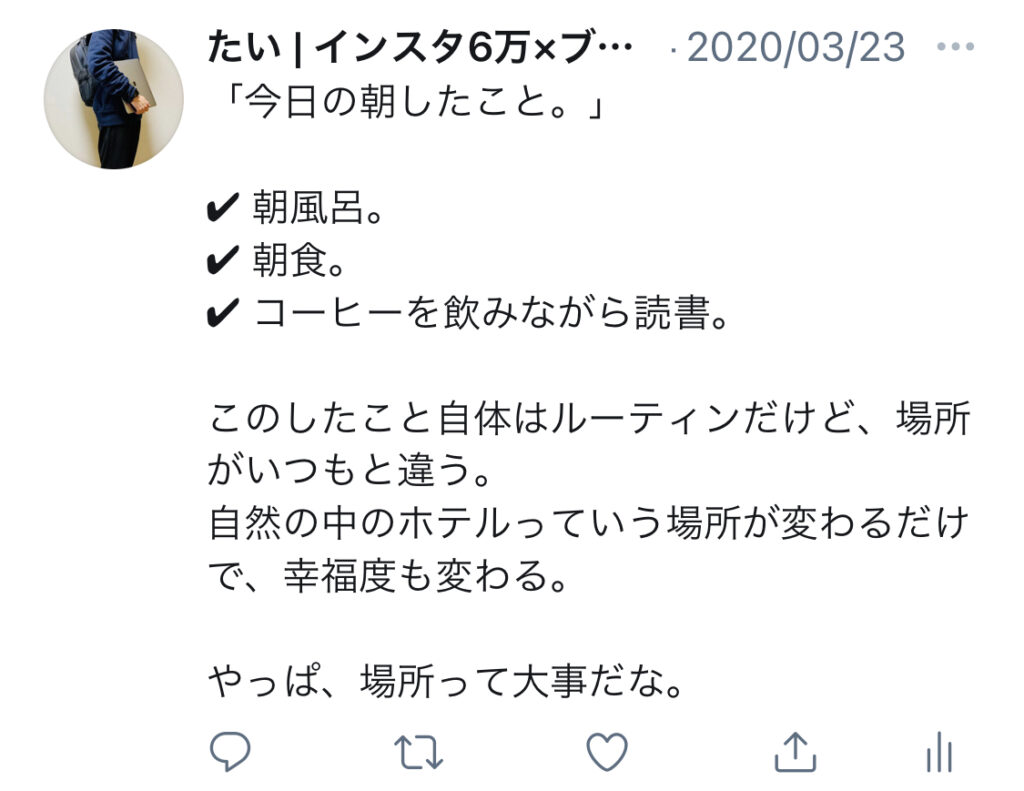
Task: Tap the share upload arrow icon
Action: [x=795, y=752]
